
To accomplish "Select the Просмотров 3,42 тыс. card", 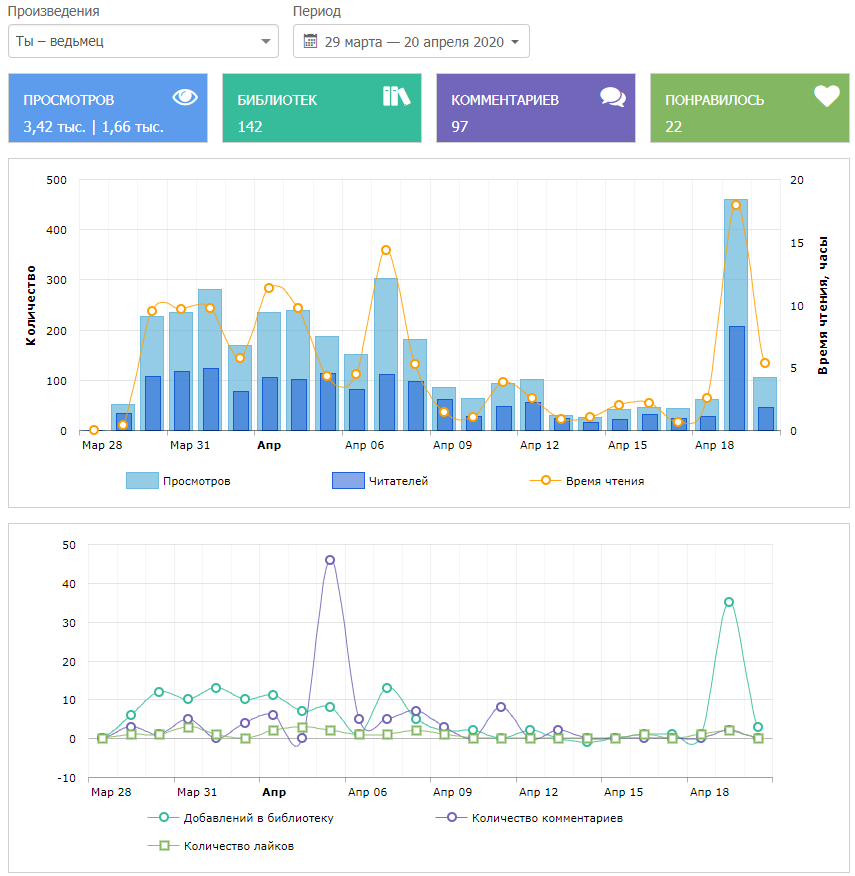I will (x=108, y=108).
